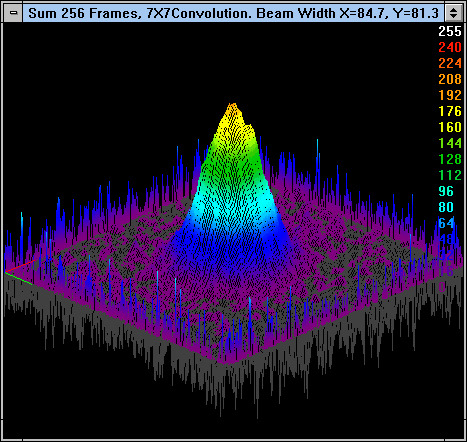Select the red 240 legend value

pyautogui.click(x=450, y=47)
